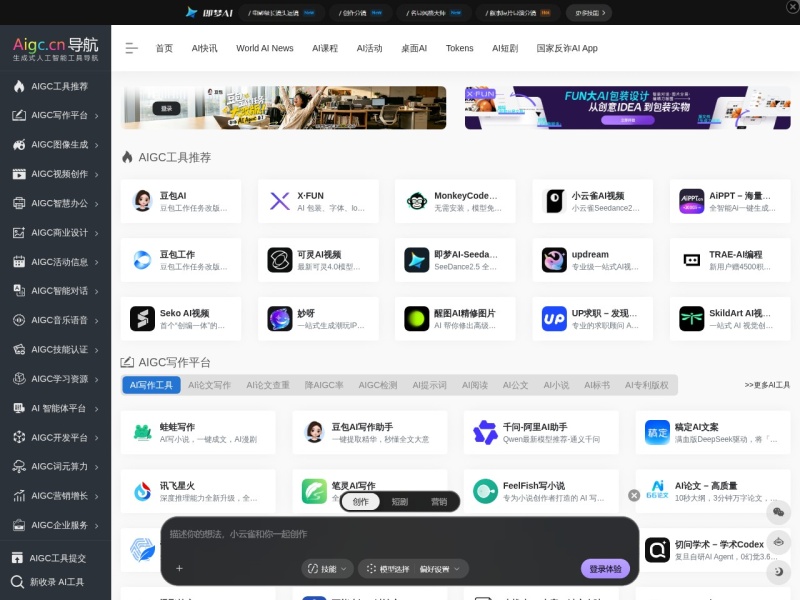Open the 蛙蛙写作 frog icon
Image resolution: width=800 pixels, height=600 pixels.
pos(142,432)
